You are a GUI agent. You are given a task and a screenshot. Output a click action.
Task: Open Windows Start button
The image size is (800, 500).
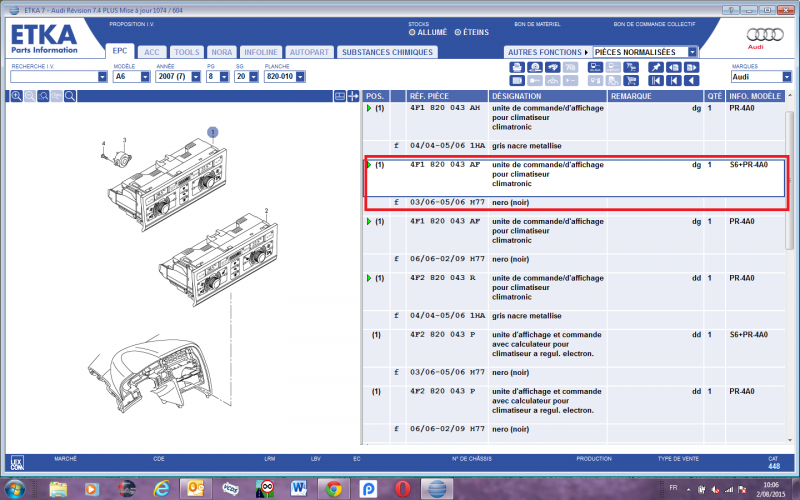pyautogui.click(x=14, y=489)
